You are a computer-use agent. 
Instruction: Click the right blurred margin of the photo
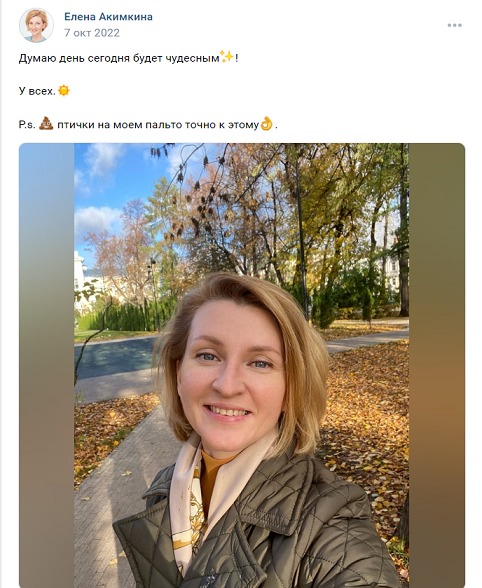pos(437,365)
